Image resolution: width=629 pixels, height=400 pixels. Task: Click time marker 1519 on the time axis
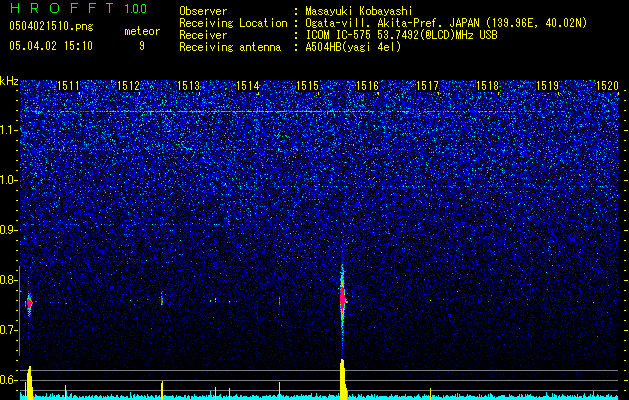point(548,86)
